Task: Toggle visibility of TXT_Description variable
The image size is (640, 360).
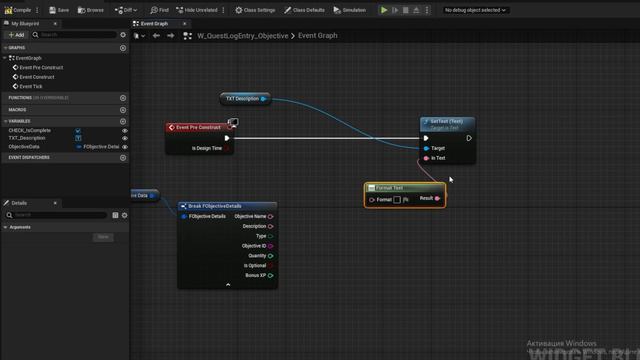Action: [125, 138]
